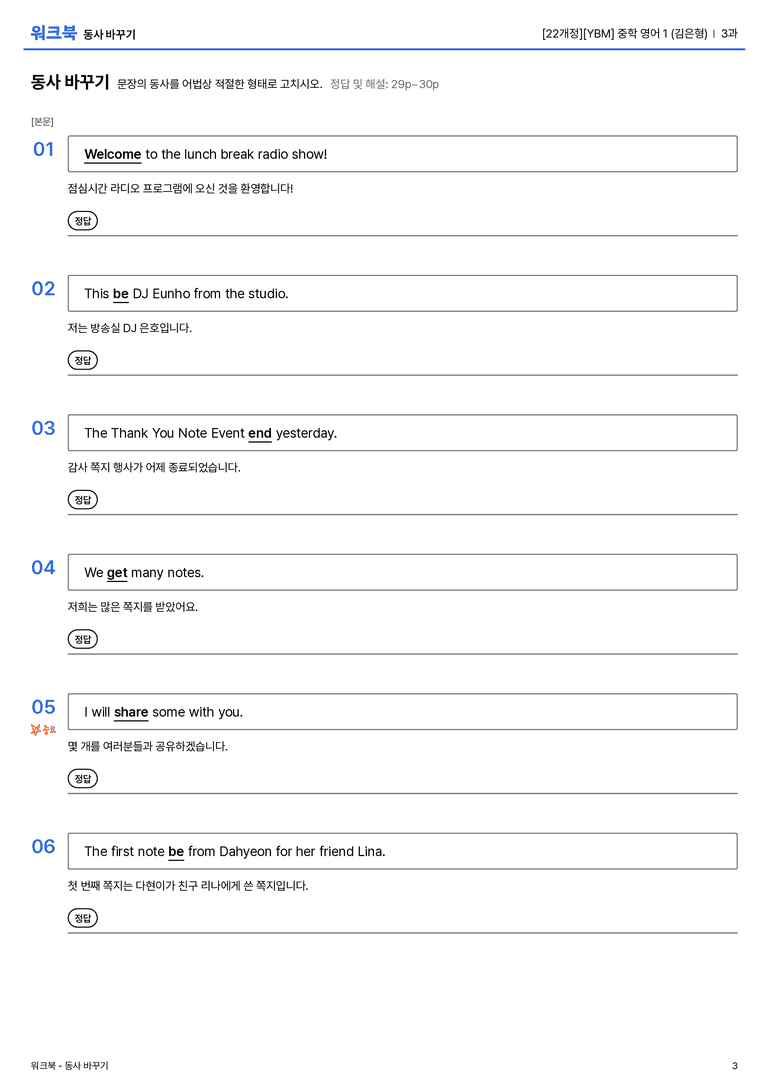Click the underlined verb 'share'
768x1087 pixels.
131,712
